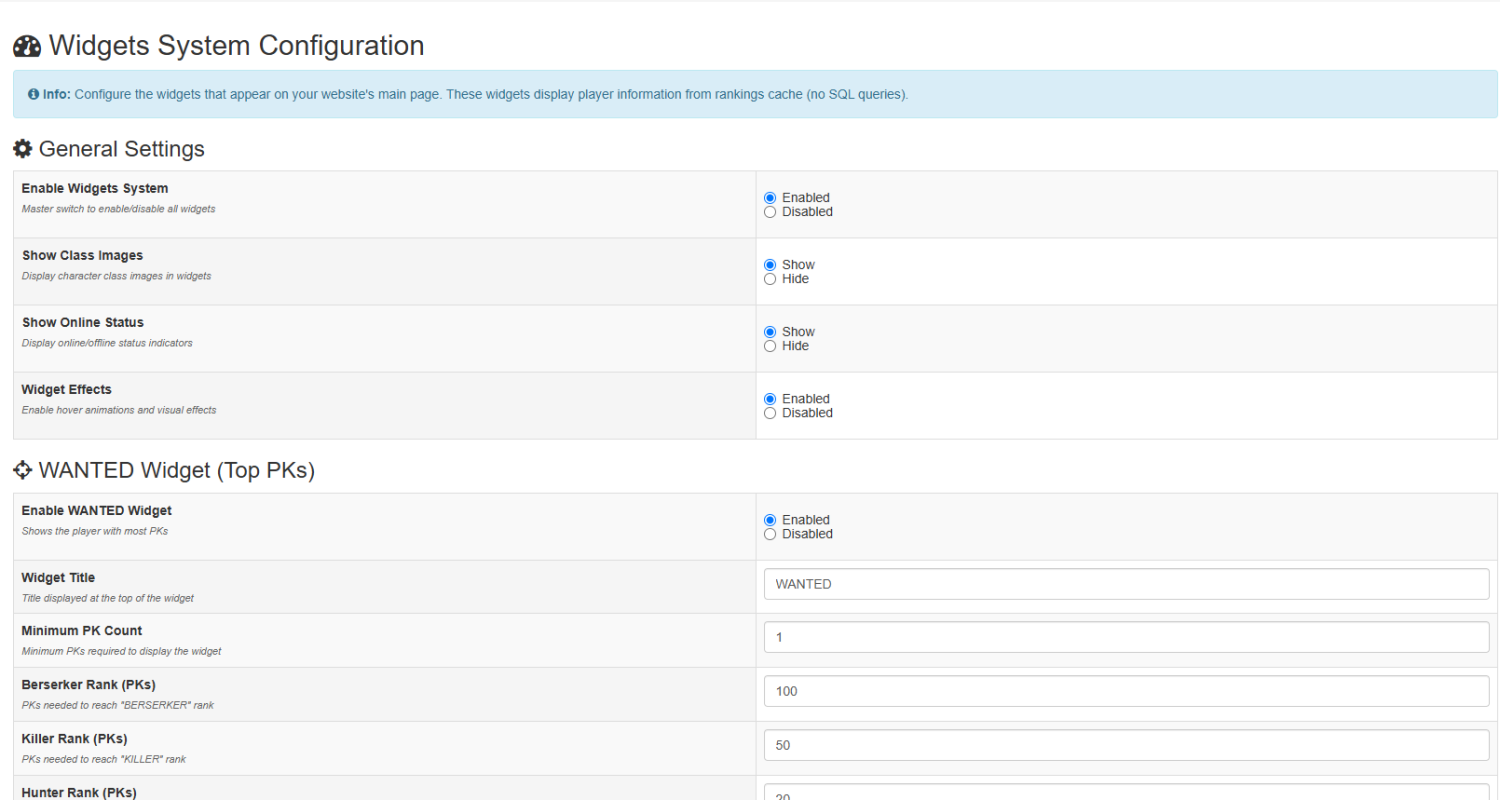Image resolution: width=1500 pixels, height=800 pixels.
Task: Click the info icon in the blue banner
Action: 33,94
